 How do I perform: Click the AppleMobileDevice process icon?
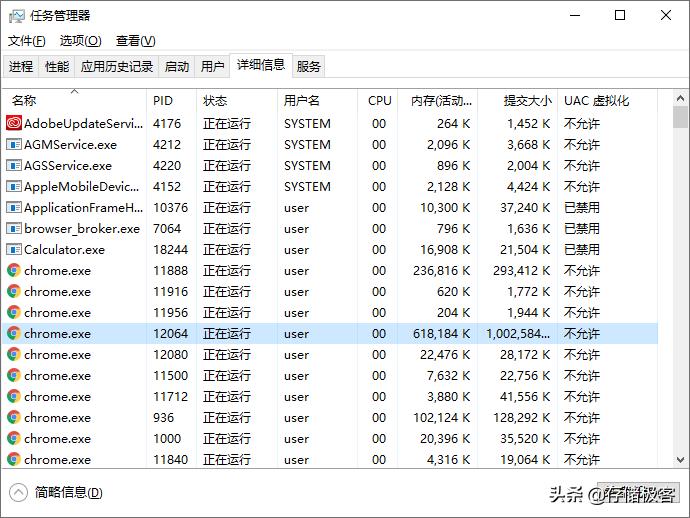pyautogui.click(x=14, y=187)
